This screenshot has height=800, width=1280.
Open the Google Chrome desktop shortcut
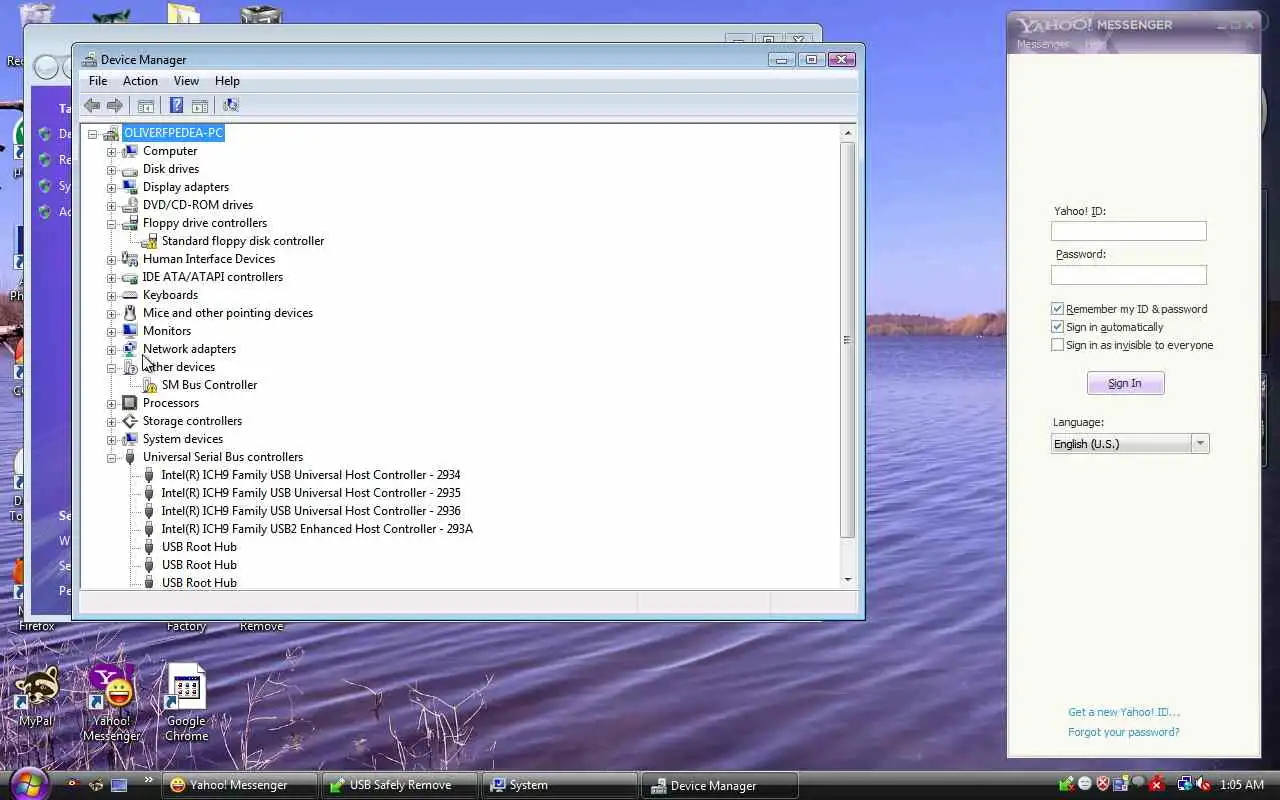(x=186, y=703)
